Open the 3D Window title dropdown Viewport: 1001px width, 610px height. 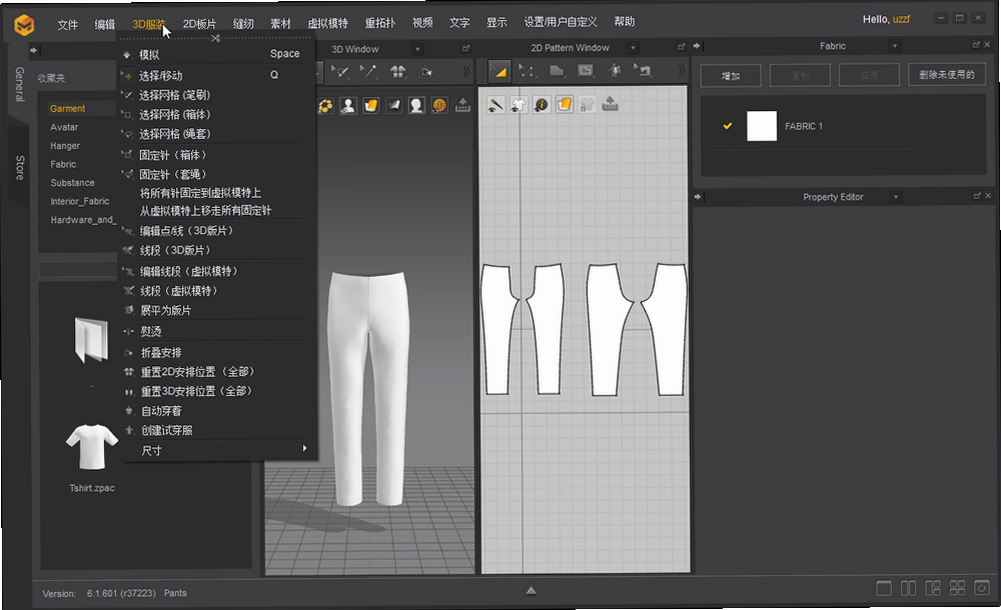(418, 49)
